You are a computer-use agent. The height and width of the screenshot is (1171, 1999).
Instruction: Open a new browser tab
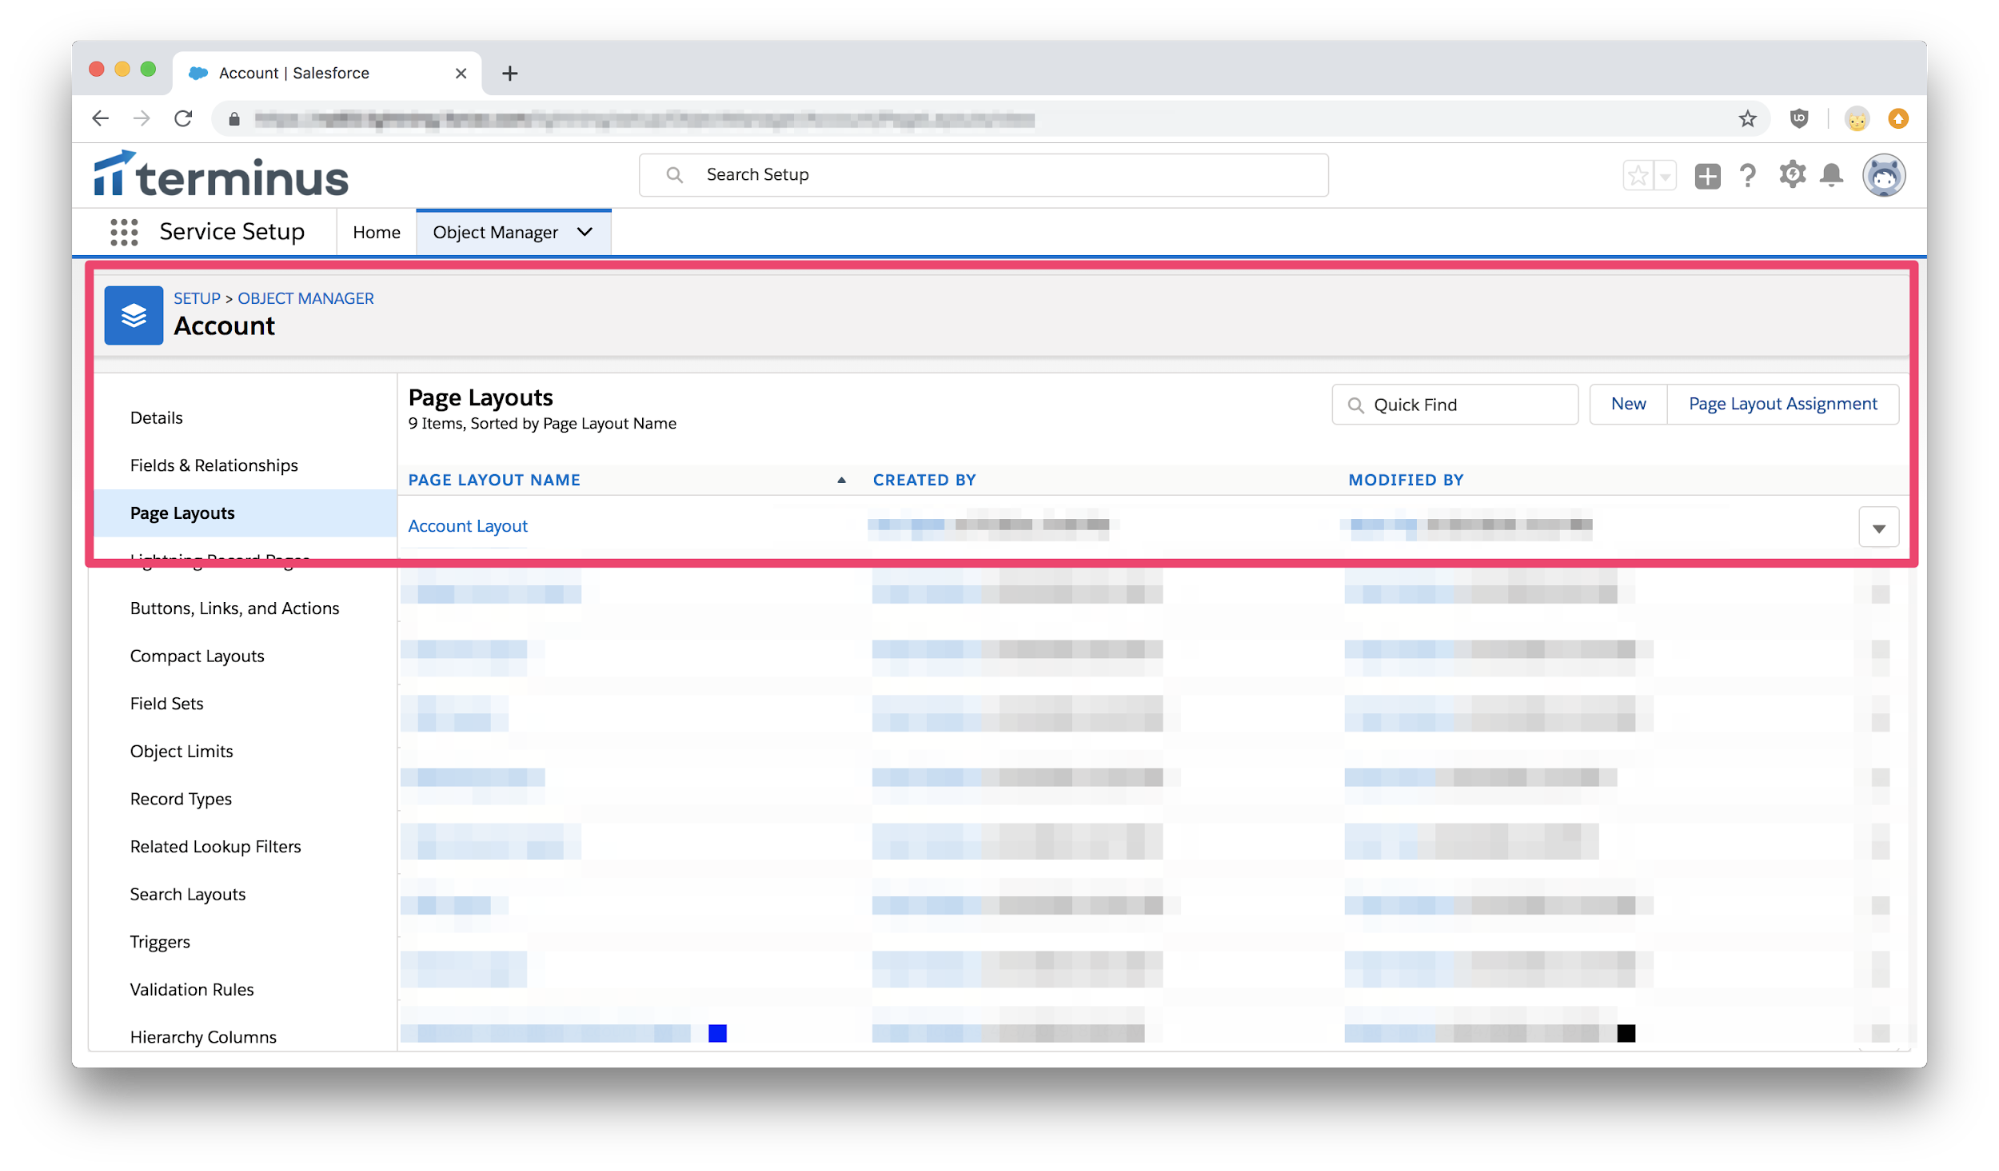pyautogui.click(x=510, y=73)
